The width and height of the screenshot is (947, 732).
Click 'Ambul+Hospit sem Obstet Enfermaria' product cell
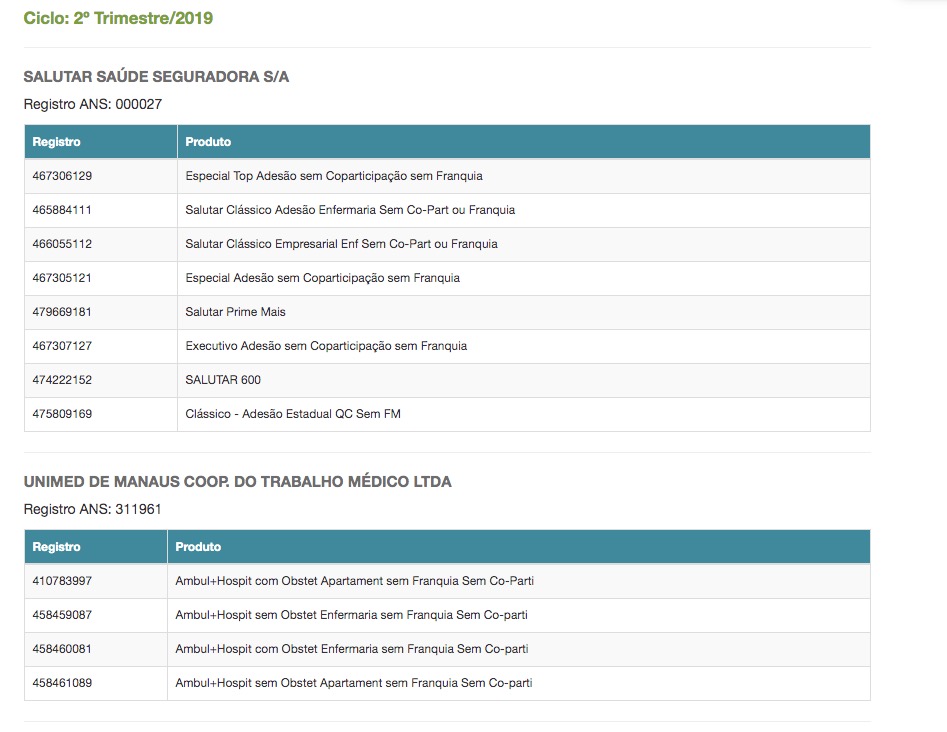point(351,615)
